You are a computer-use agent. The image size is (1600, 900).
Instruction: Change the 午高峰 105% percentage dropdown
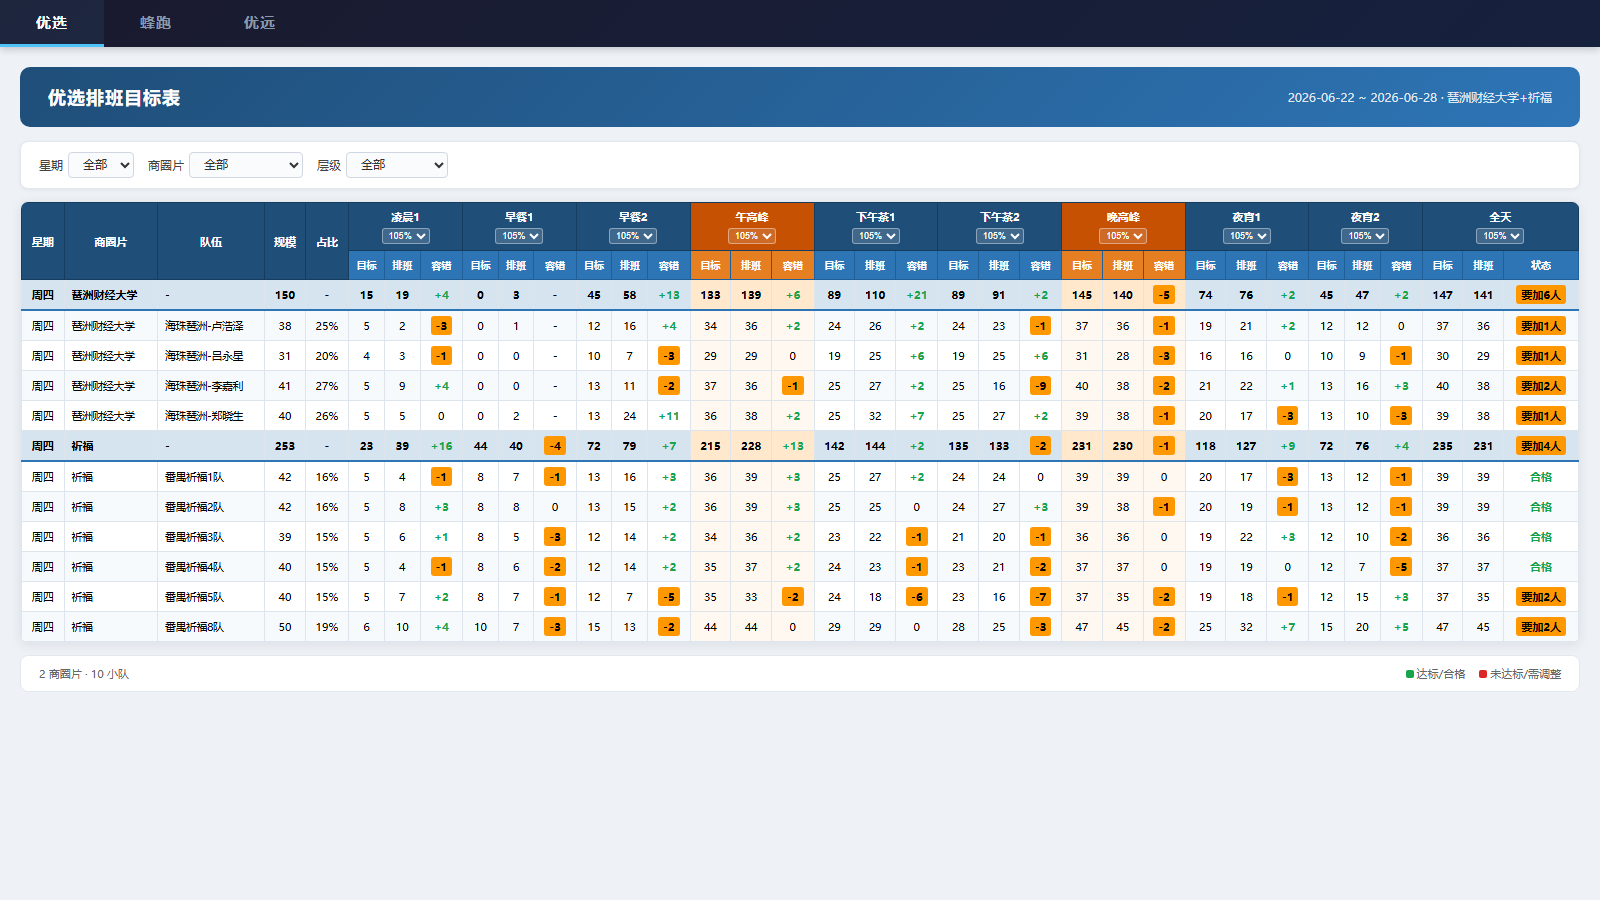tap(752, 236)
